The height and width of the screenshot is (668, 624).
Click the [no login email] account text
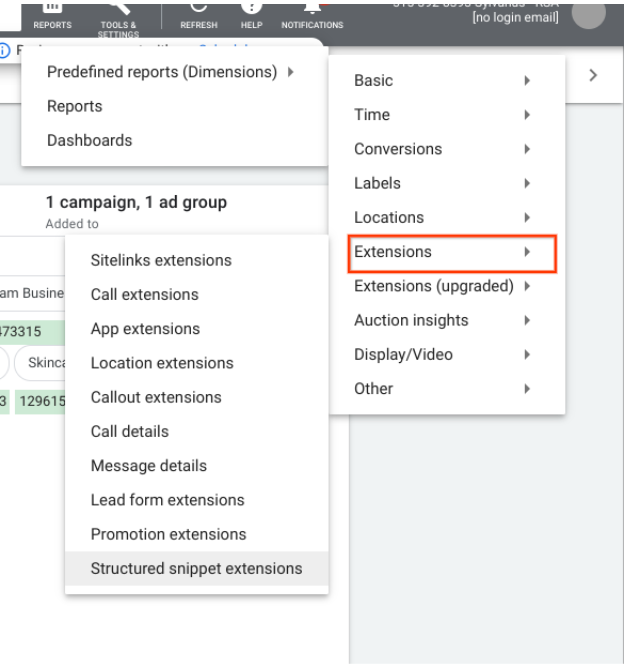(x=515, y=17)
